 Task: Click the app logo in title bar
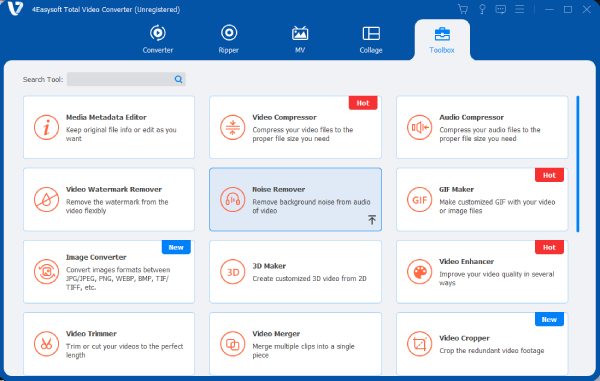point(15,8)
